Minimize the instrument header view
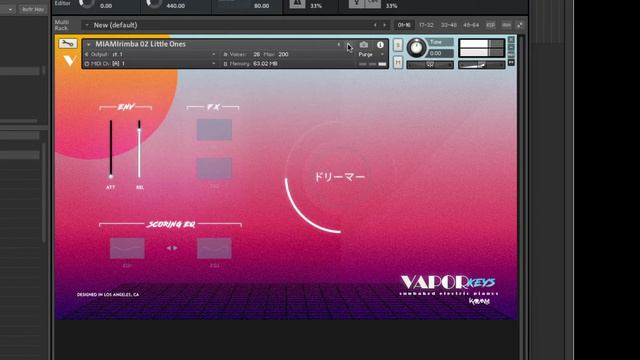The image size is (640, 360). tap(511, 47)
